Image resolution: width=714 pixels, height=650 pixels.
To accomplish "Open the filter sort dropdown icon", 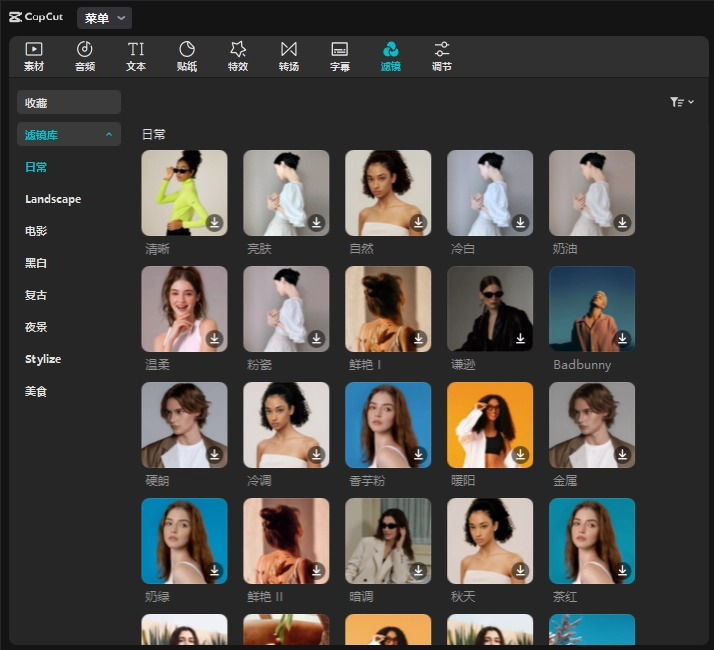I will click(681, 102).
